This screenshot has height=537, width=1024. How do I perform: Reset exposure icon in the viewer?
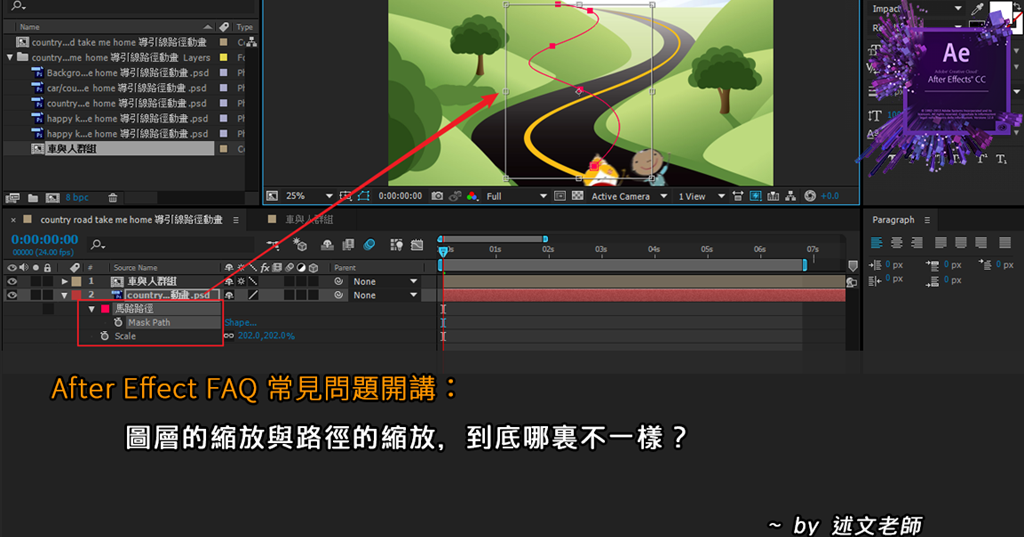[x=810, y=196]
